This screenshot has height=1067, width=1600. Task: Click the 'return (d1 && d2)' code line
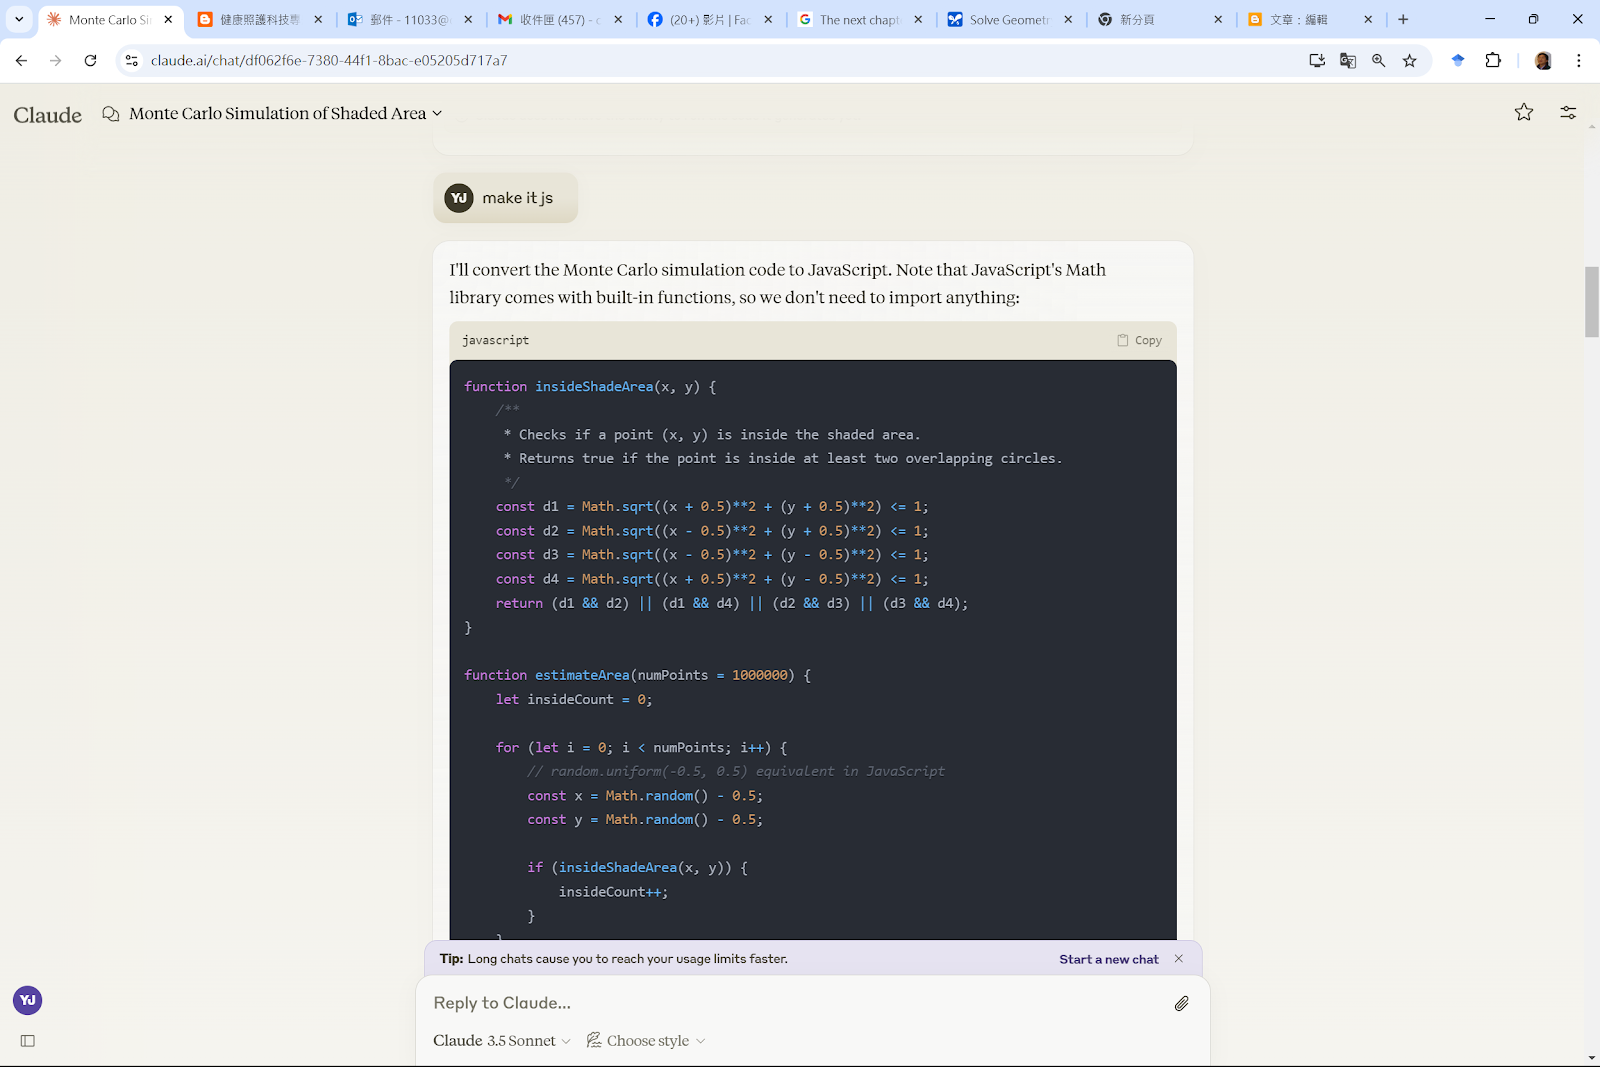pyautogui.click(x=732, y=603)
